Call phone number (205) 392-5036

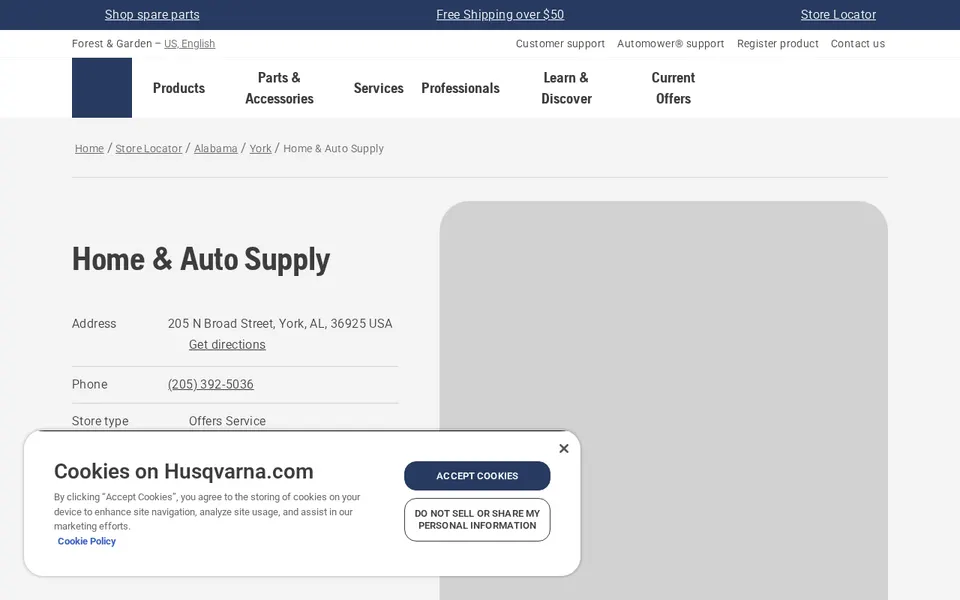click(x=211, y=384)
